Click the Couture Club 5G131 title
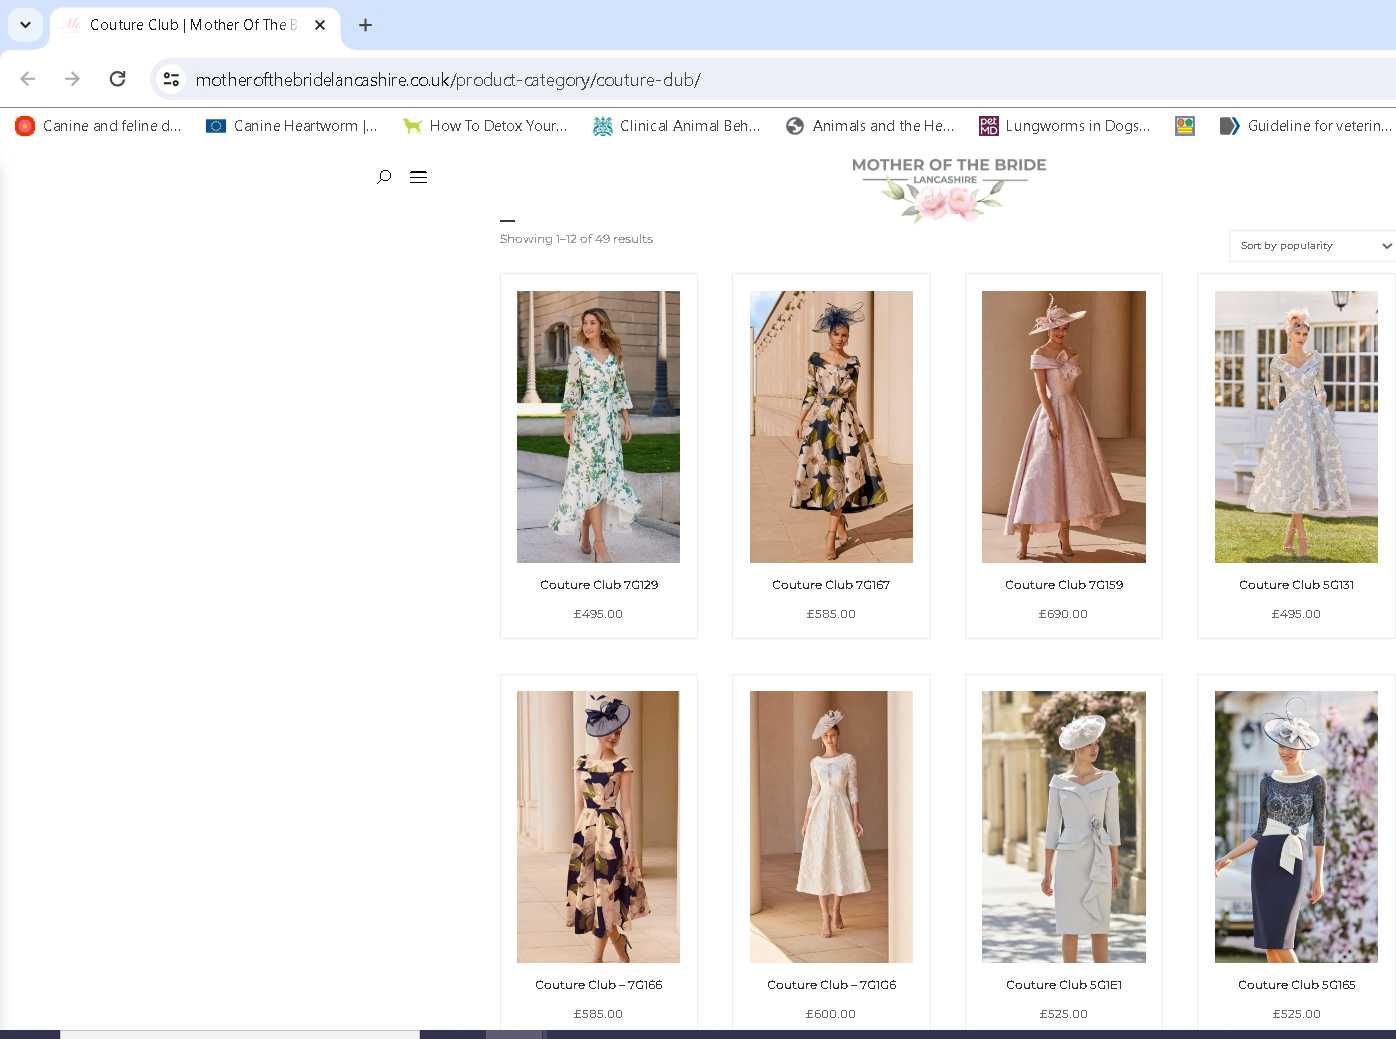Viewport: 1396px width, 1039px height. pos(1296,585)
